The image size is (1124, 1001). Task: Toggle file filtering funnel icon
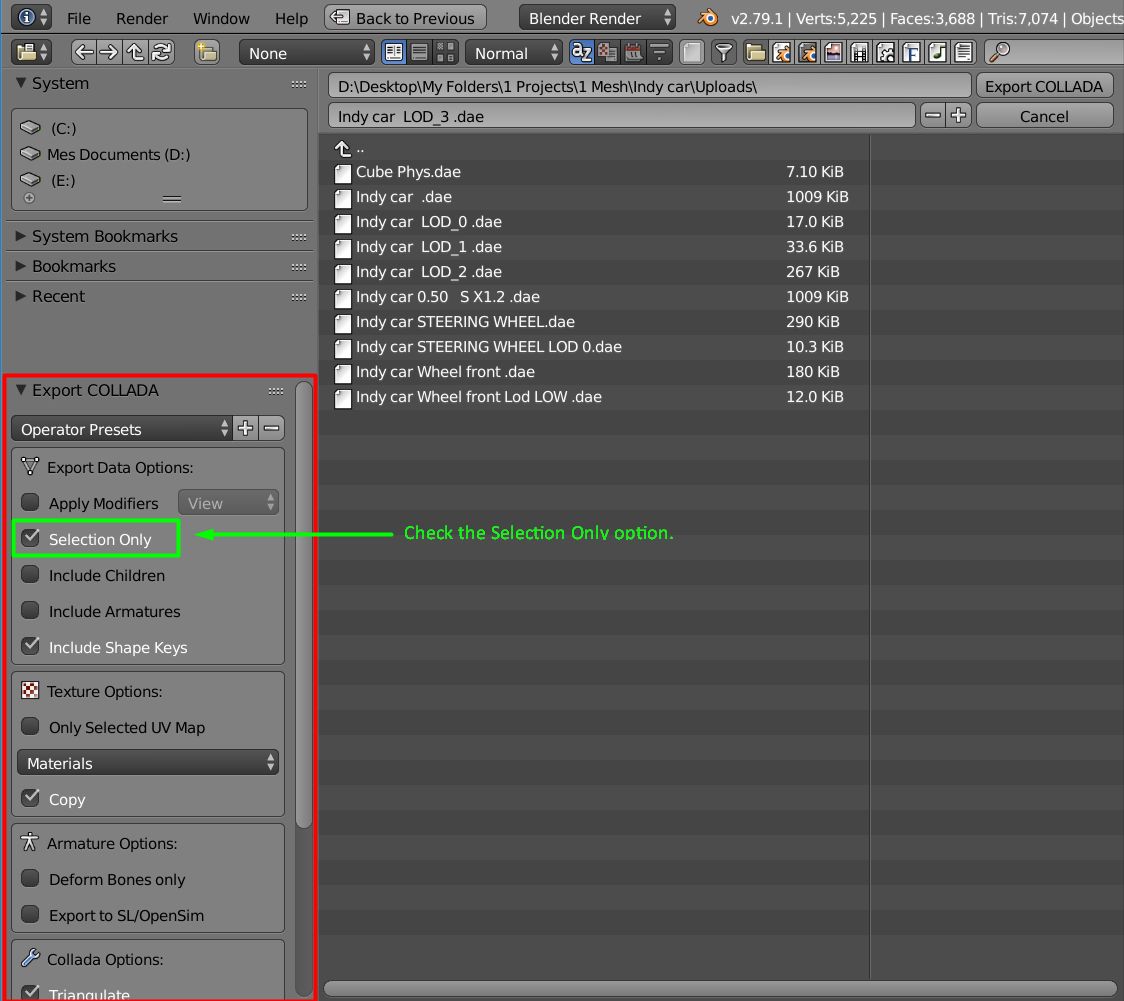724,52
